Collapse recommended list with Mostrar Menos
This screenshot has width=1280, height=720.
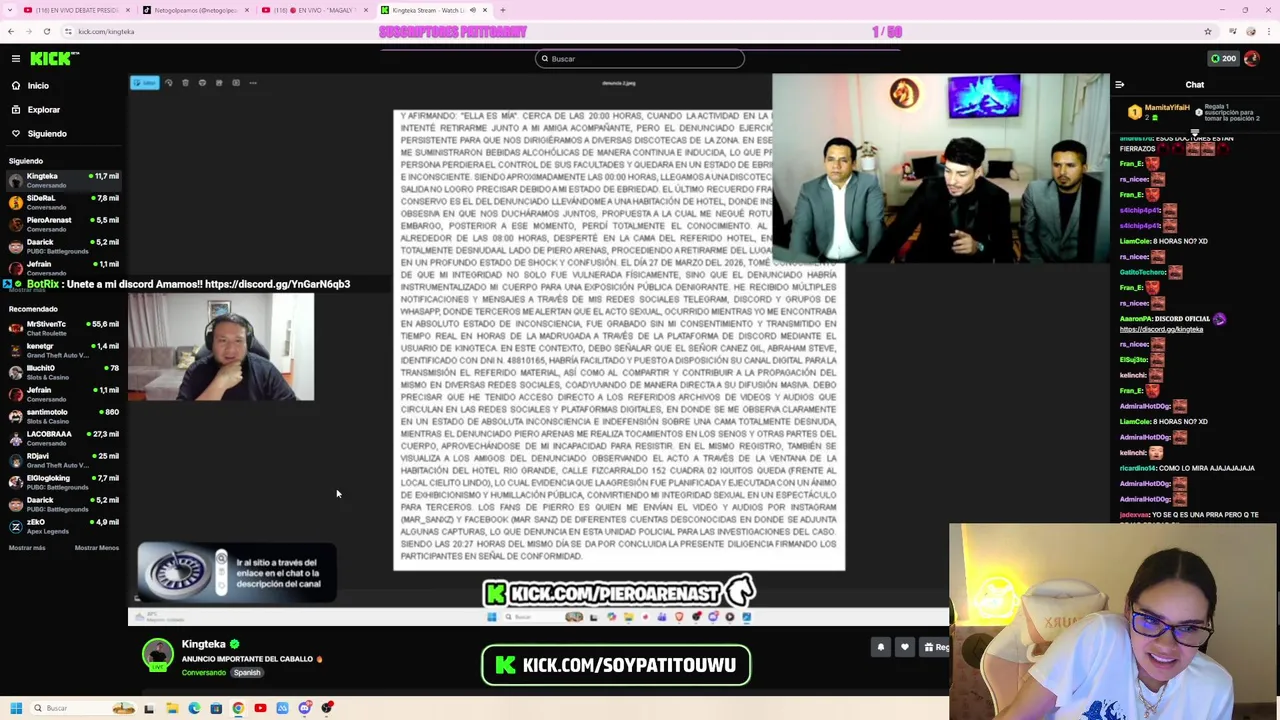pyautogui.click(x=97, y=548)
